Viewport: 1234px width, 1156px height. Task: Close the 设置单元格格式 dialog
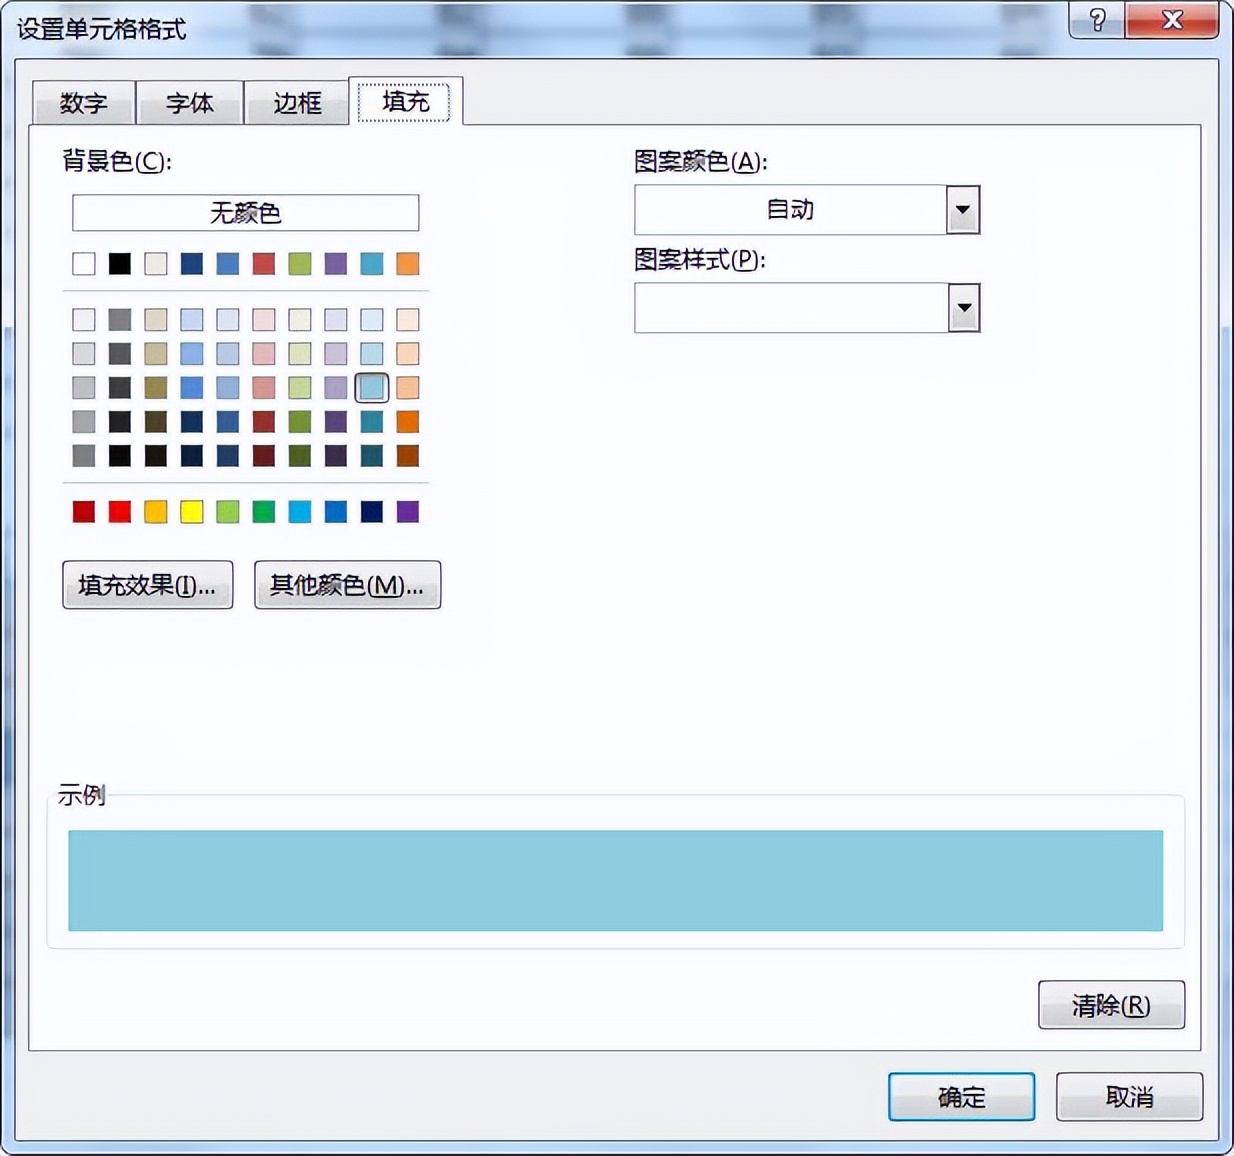point(1172,20)
